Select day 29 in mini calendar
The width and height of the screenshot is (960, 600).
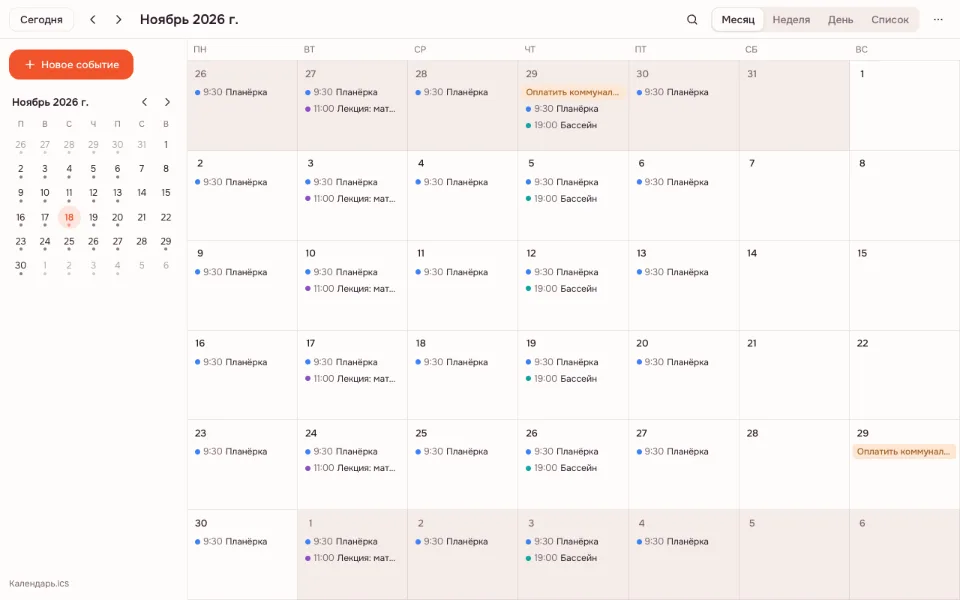click(166, 242)
